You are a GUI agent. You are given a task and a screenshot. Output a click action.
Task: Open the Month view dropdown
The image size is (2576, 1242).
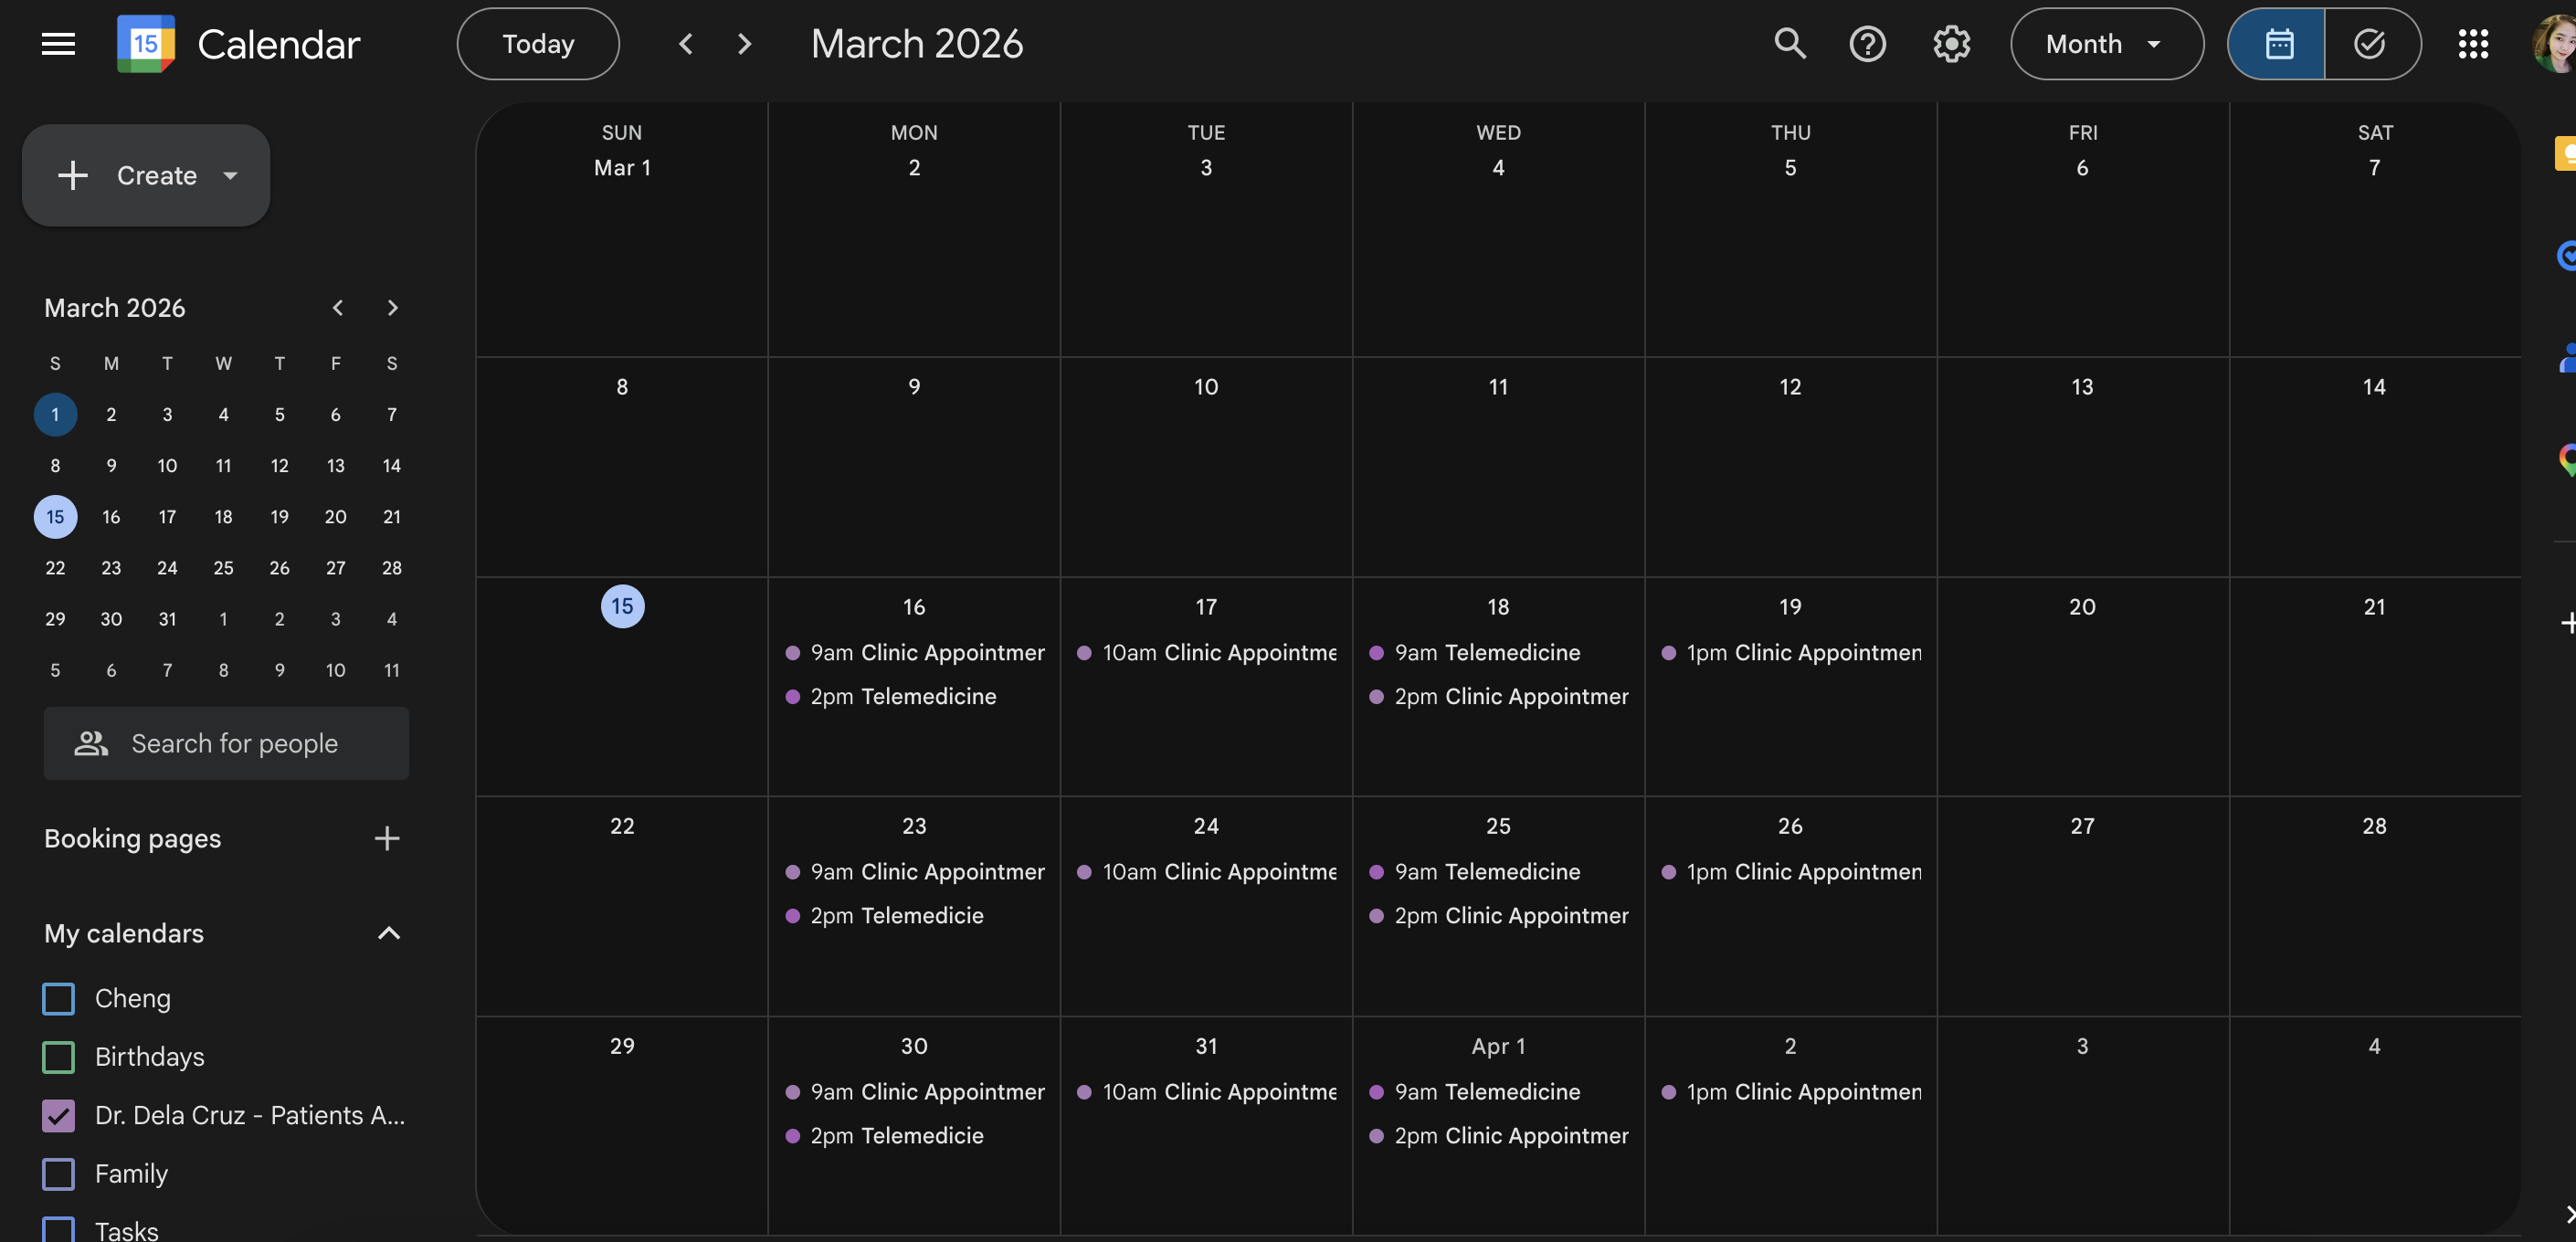click(2106, 44)
